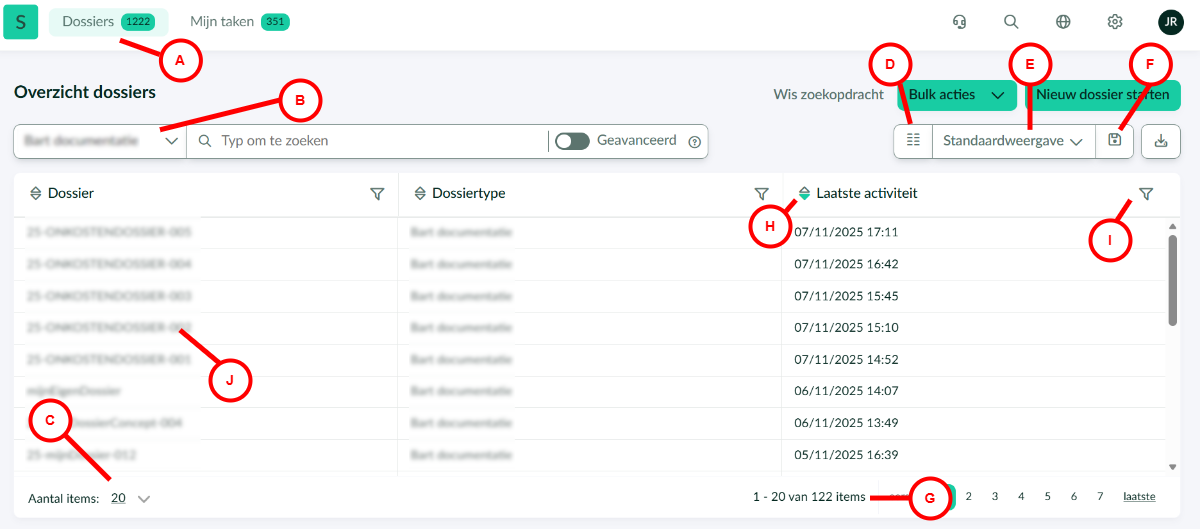Open filter on Laatste activiteit column
1201x530 pixels.
(x=1146, y=194)
